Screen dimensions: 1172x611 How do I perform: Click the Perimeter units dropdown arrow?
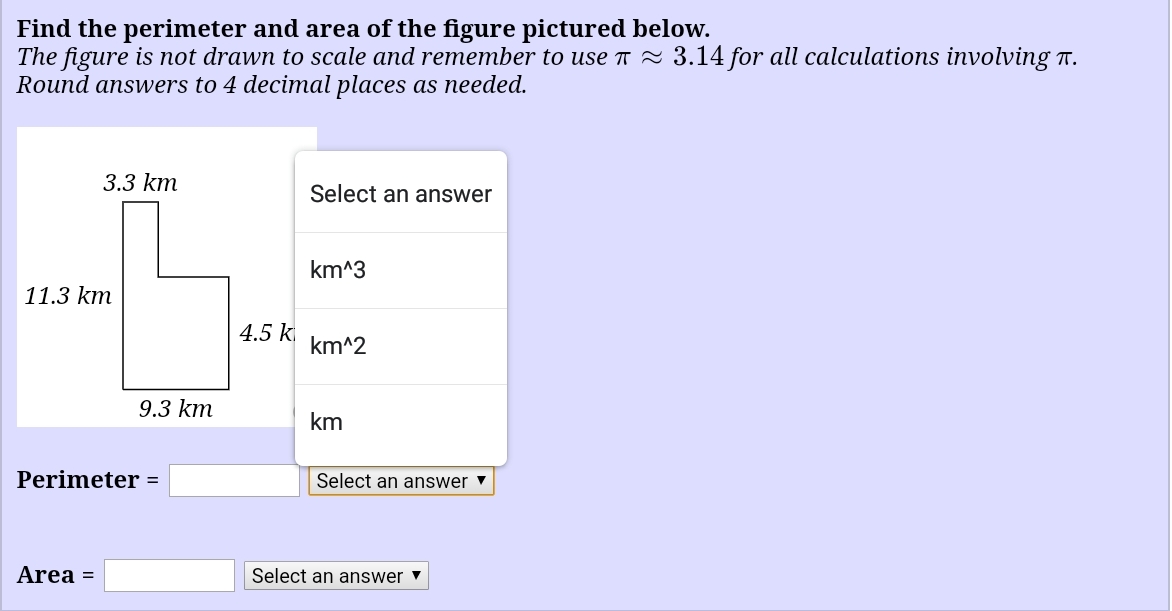coord(483,481)
